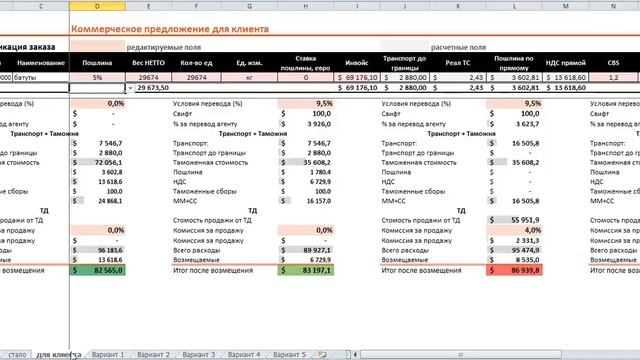
Task: Go to the 'Вариант 4' sheet tab
Action: click(x=244, y=354)
